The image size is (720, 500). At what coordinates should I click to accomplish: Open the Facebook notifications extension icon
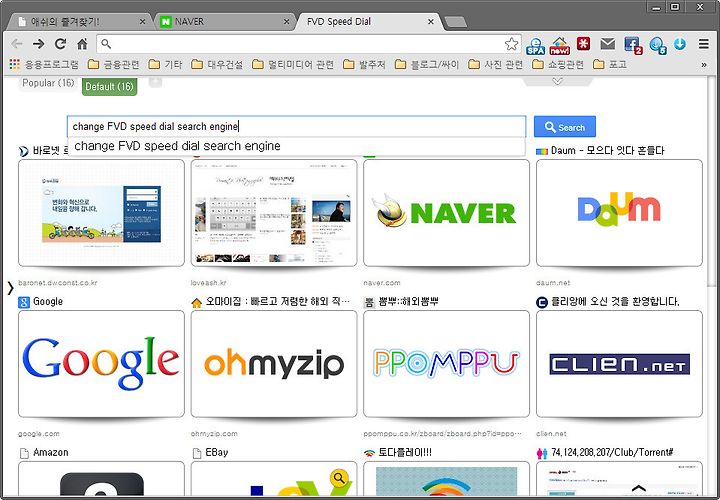[x=633, y=45]
